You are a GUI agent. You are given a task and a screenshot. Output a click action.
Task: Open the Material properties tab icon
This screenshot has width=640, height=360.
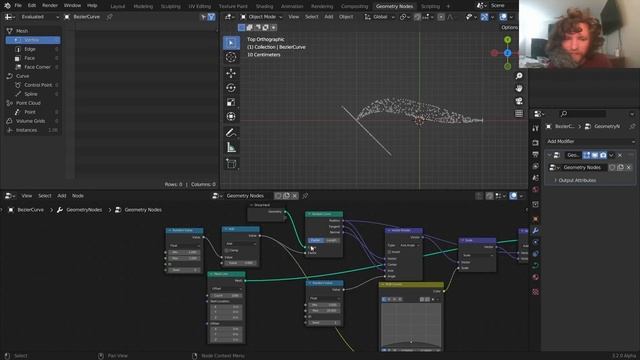click(536, 277)
